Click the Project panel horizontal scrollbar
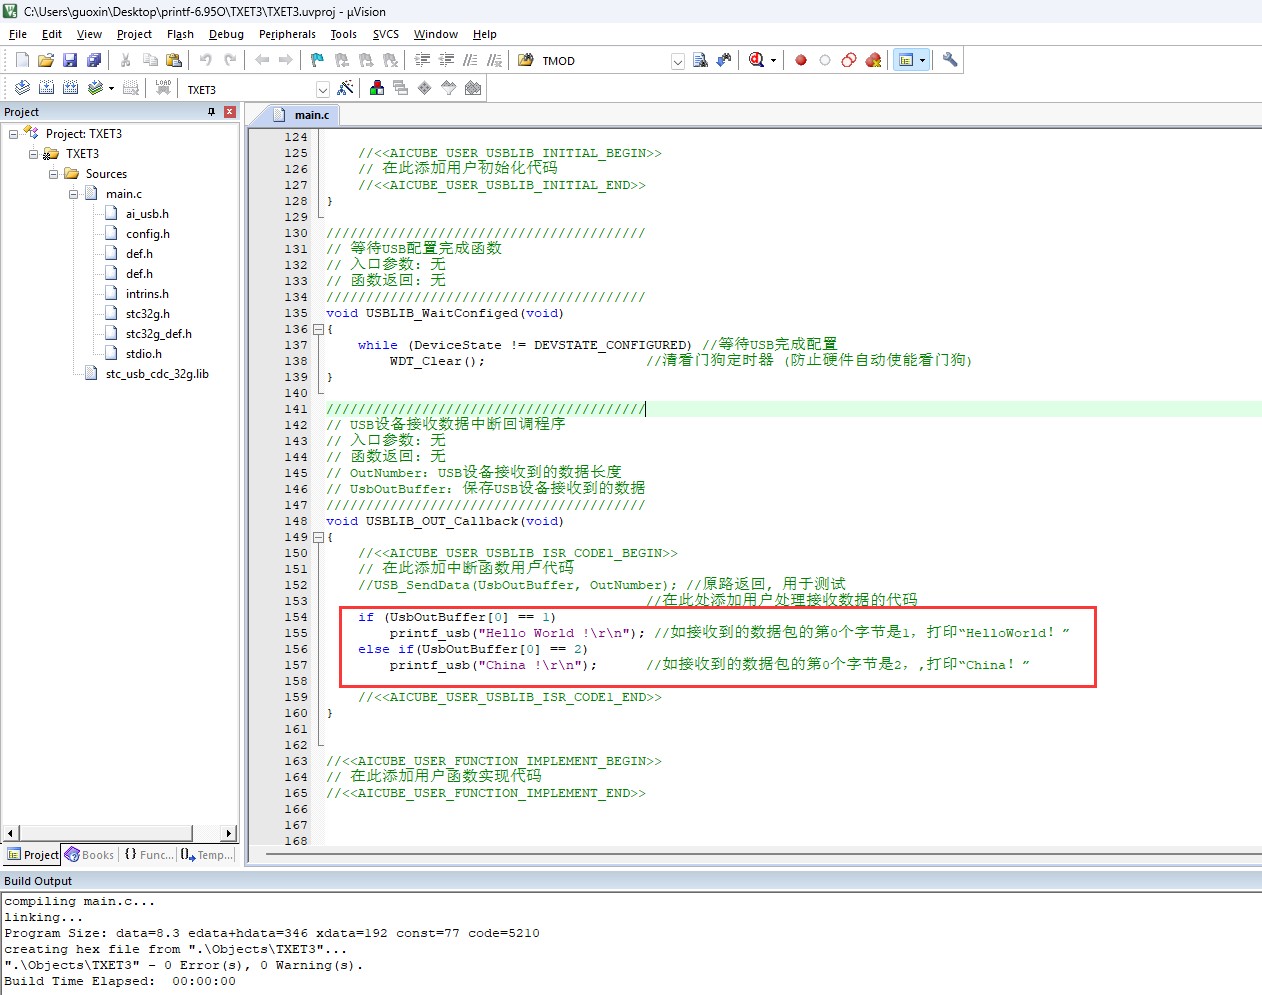Screen dimensions: 1262x995 (x=120, y=833)
